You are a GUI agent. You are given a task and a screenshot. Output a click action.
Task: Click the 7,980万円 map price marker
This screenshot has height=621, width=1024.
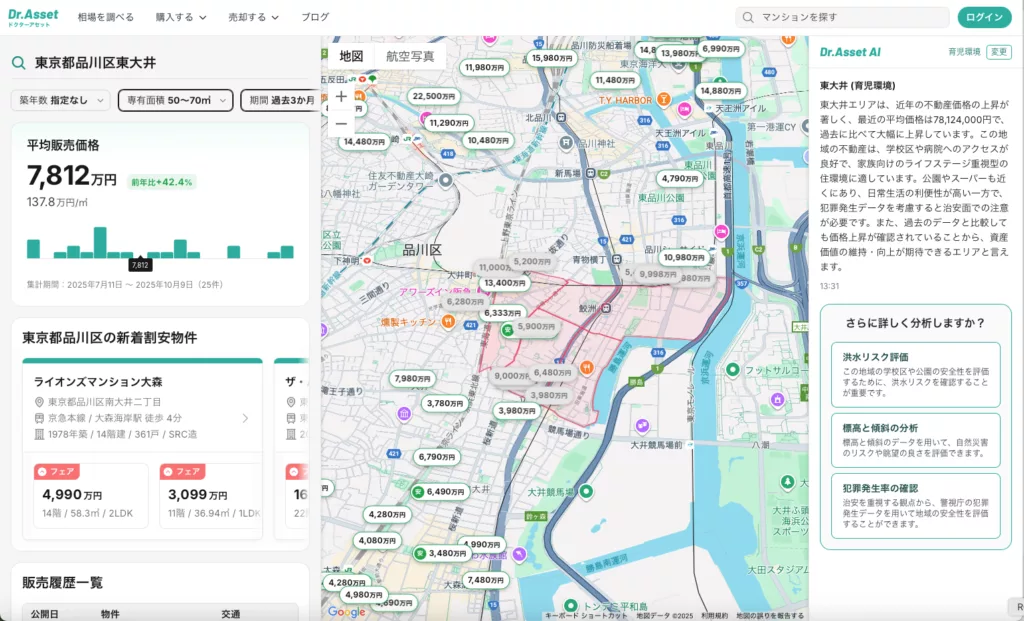click(x=411, y=379)
